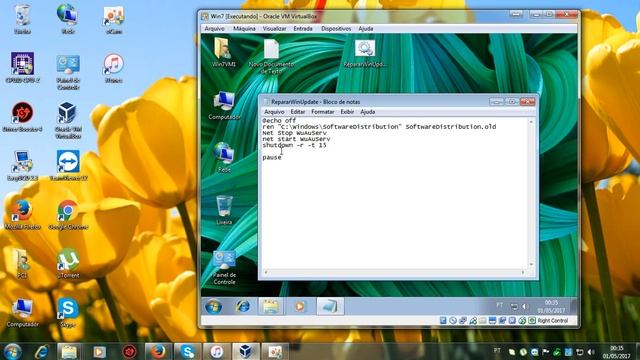640x360 pixels.
Task: Click the 'net start WuAuServ' line
Action: click(296, 139)
